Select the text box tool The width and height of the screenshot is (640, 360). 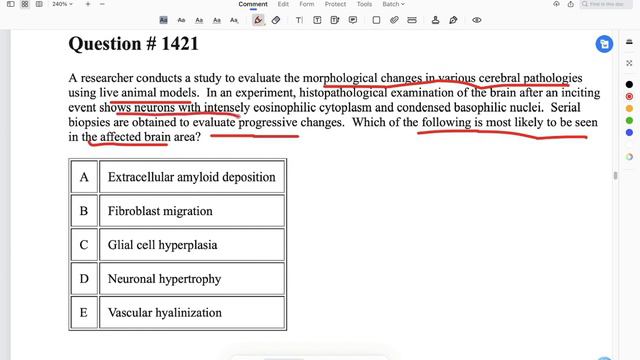pyautogui.click(x=317, y=20)
